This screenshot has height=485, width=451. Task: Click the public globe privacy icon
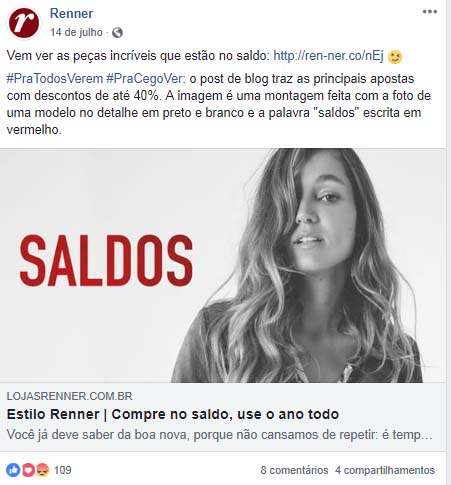[x=117, y=32]
